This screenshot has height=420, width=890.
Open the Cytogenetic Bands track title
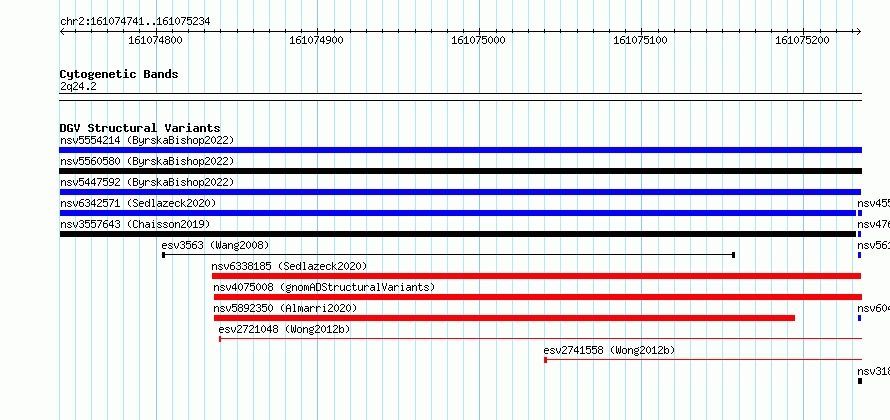point(119,74)
